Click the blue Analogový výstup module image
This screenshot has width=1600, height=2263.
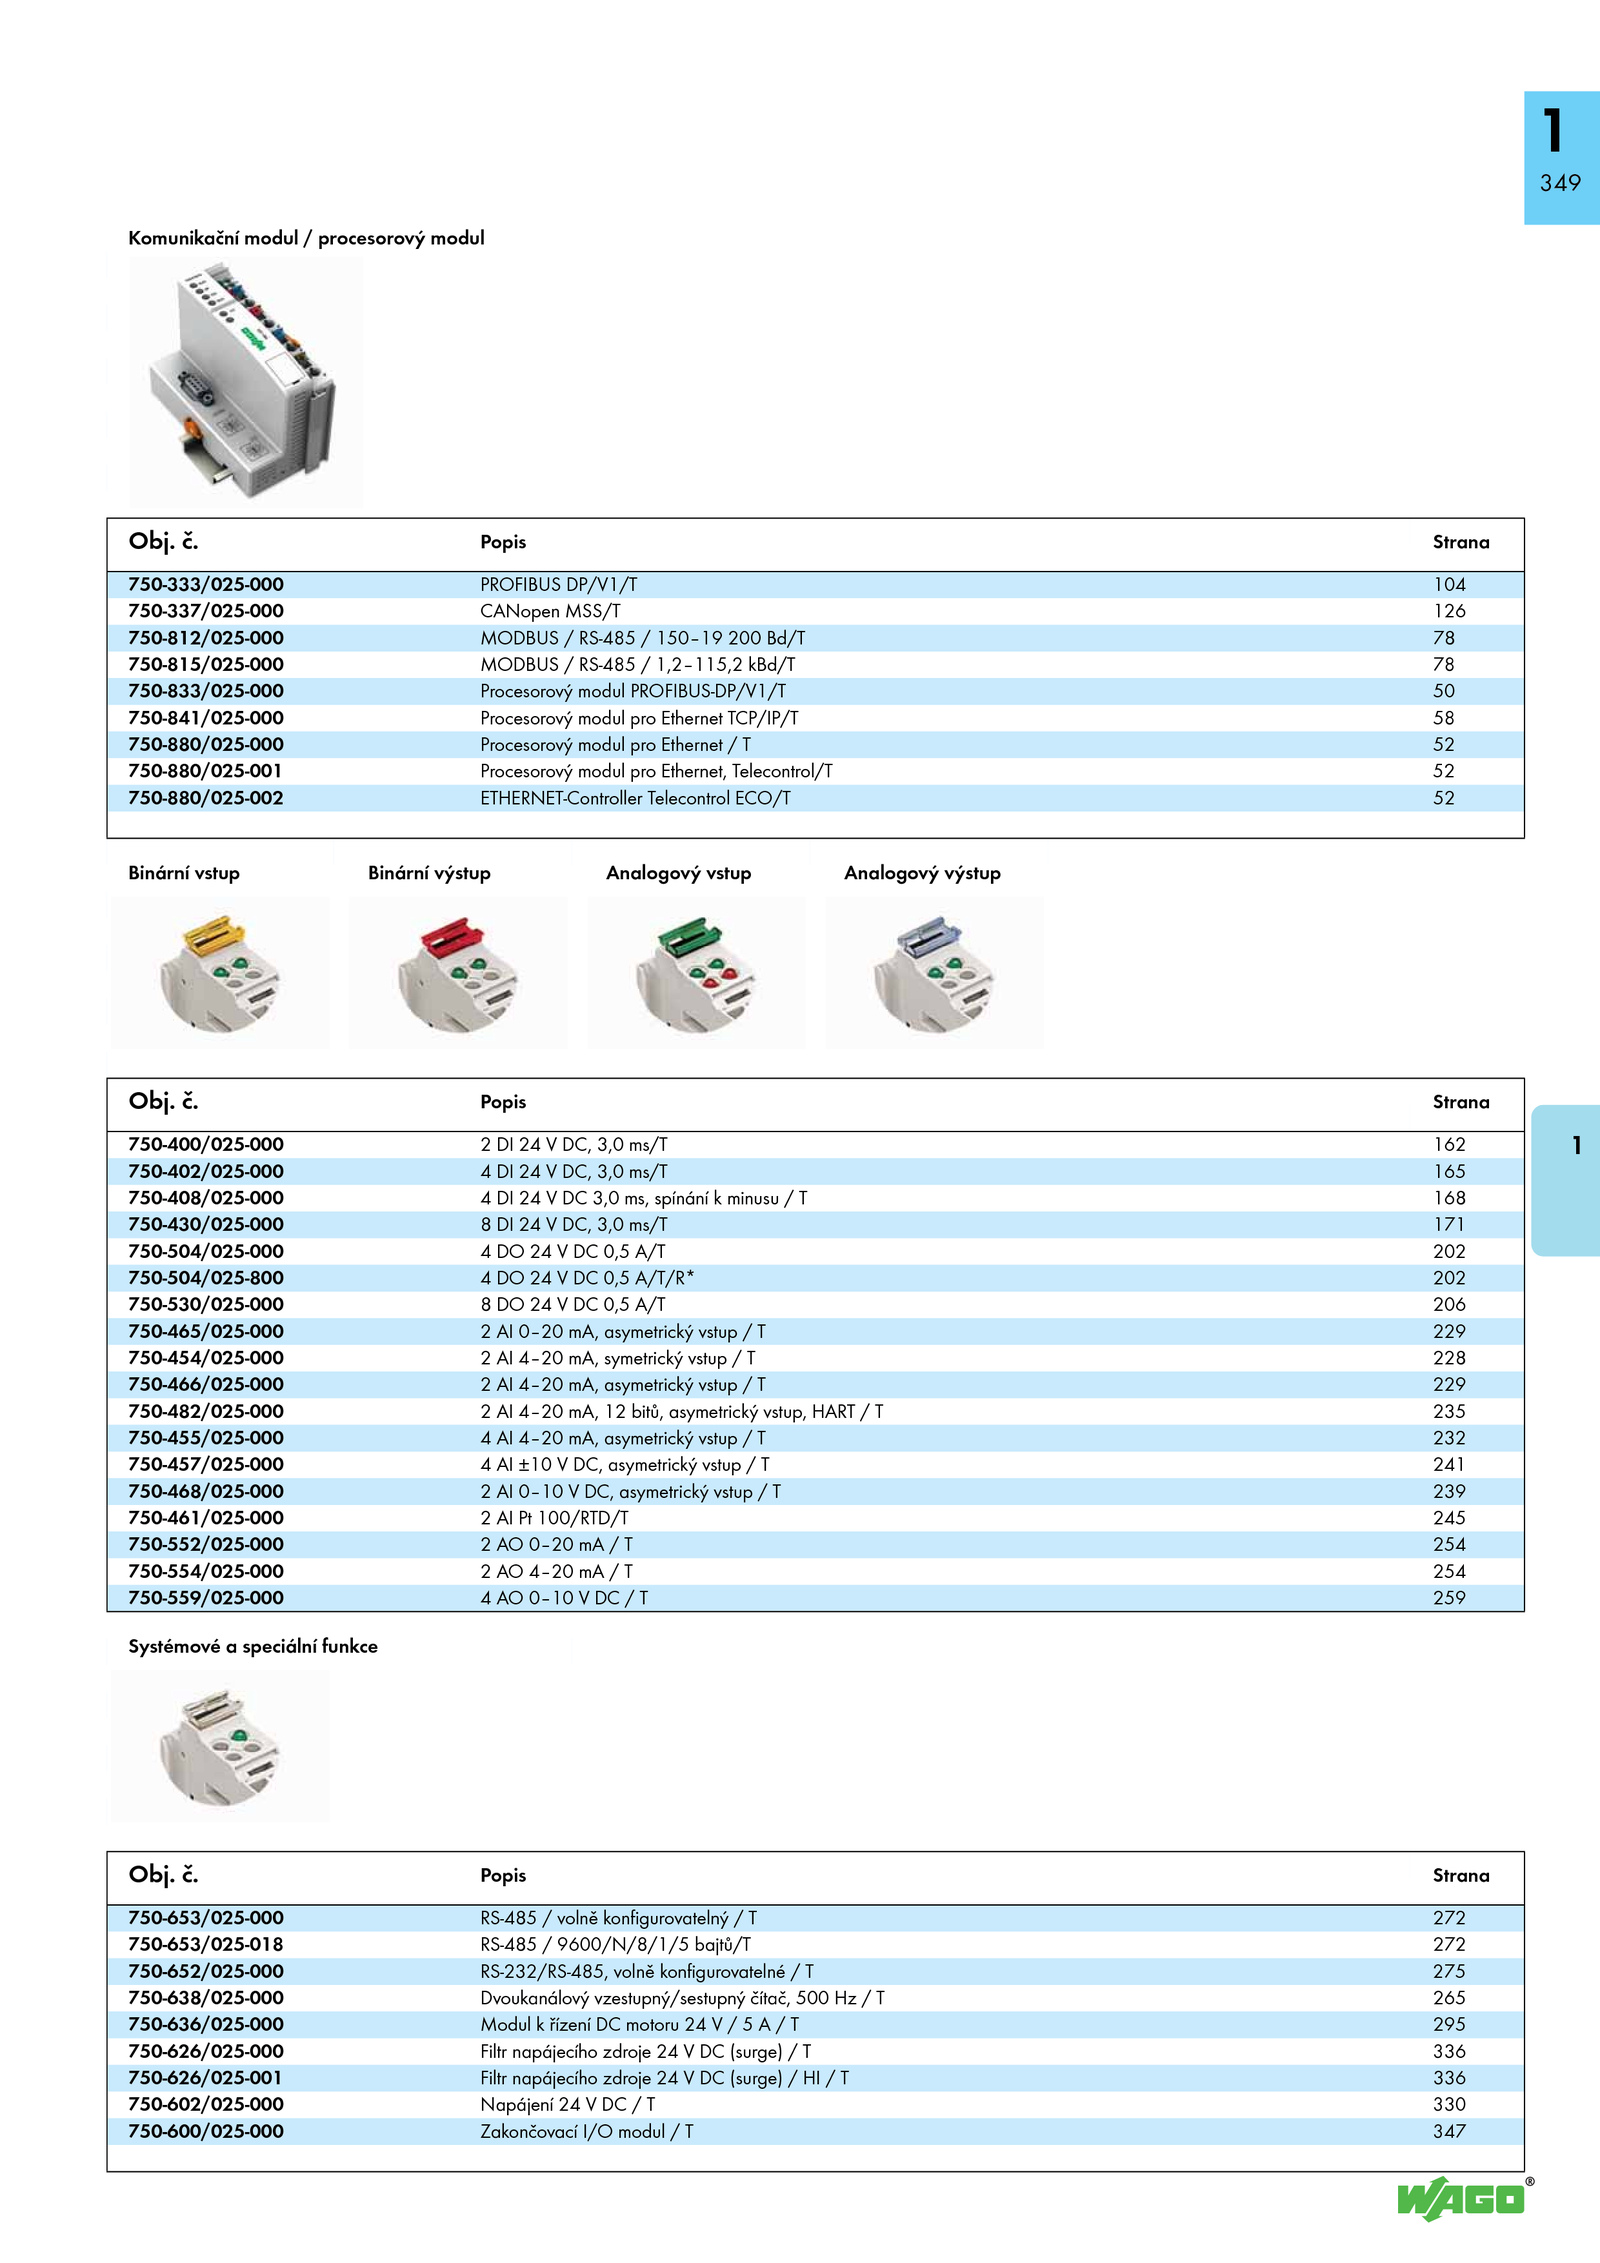pos(934,971)
